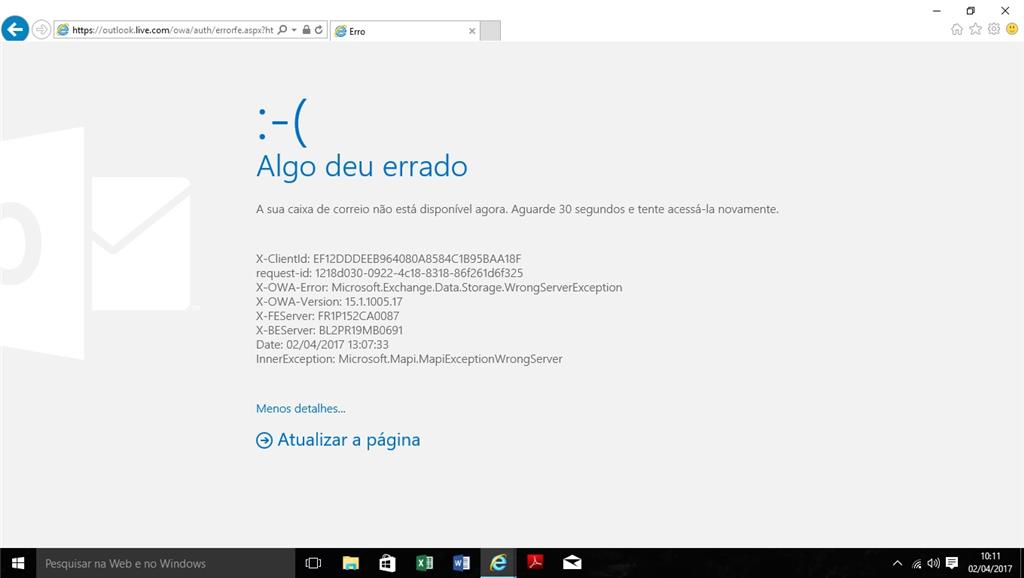Open a new blank tab

click(x=490, y=31)
